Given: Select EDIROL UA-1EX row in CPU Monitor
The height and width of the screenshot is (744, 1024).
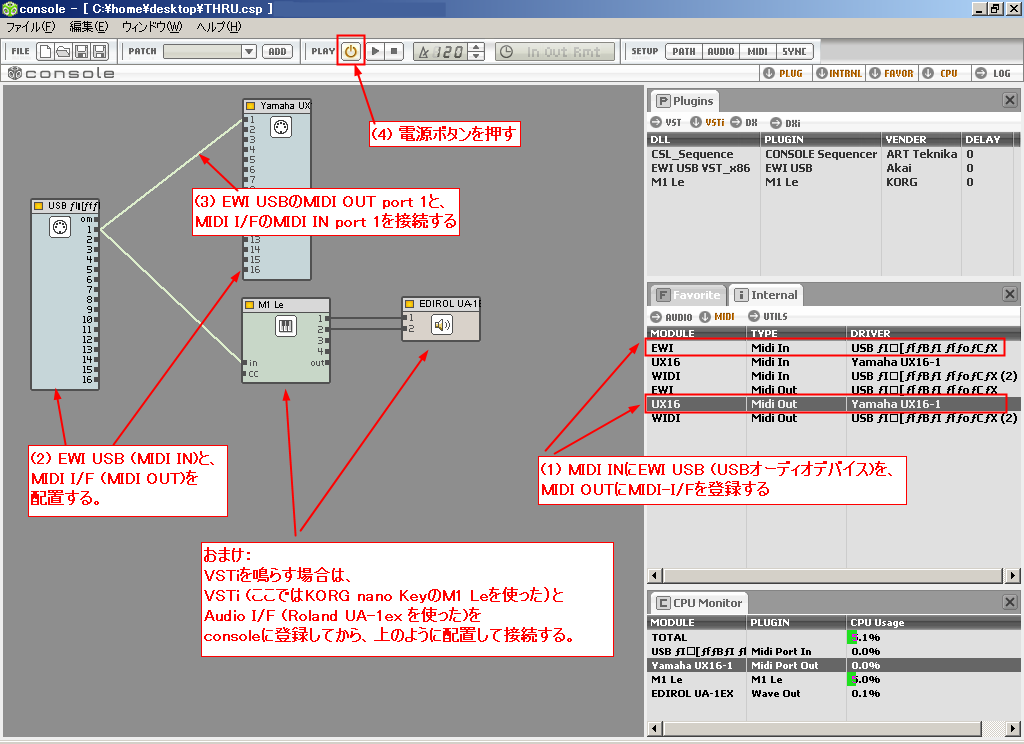Looking at the screenshot, I should click(x=833, y=694).
